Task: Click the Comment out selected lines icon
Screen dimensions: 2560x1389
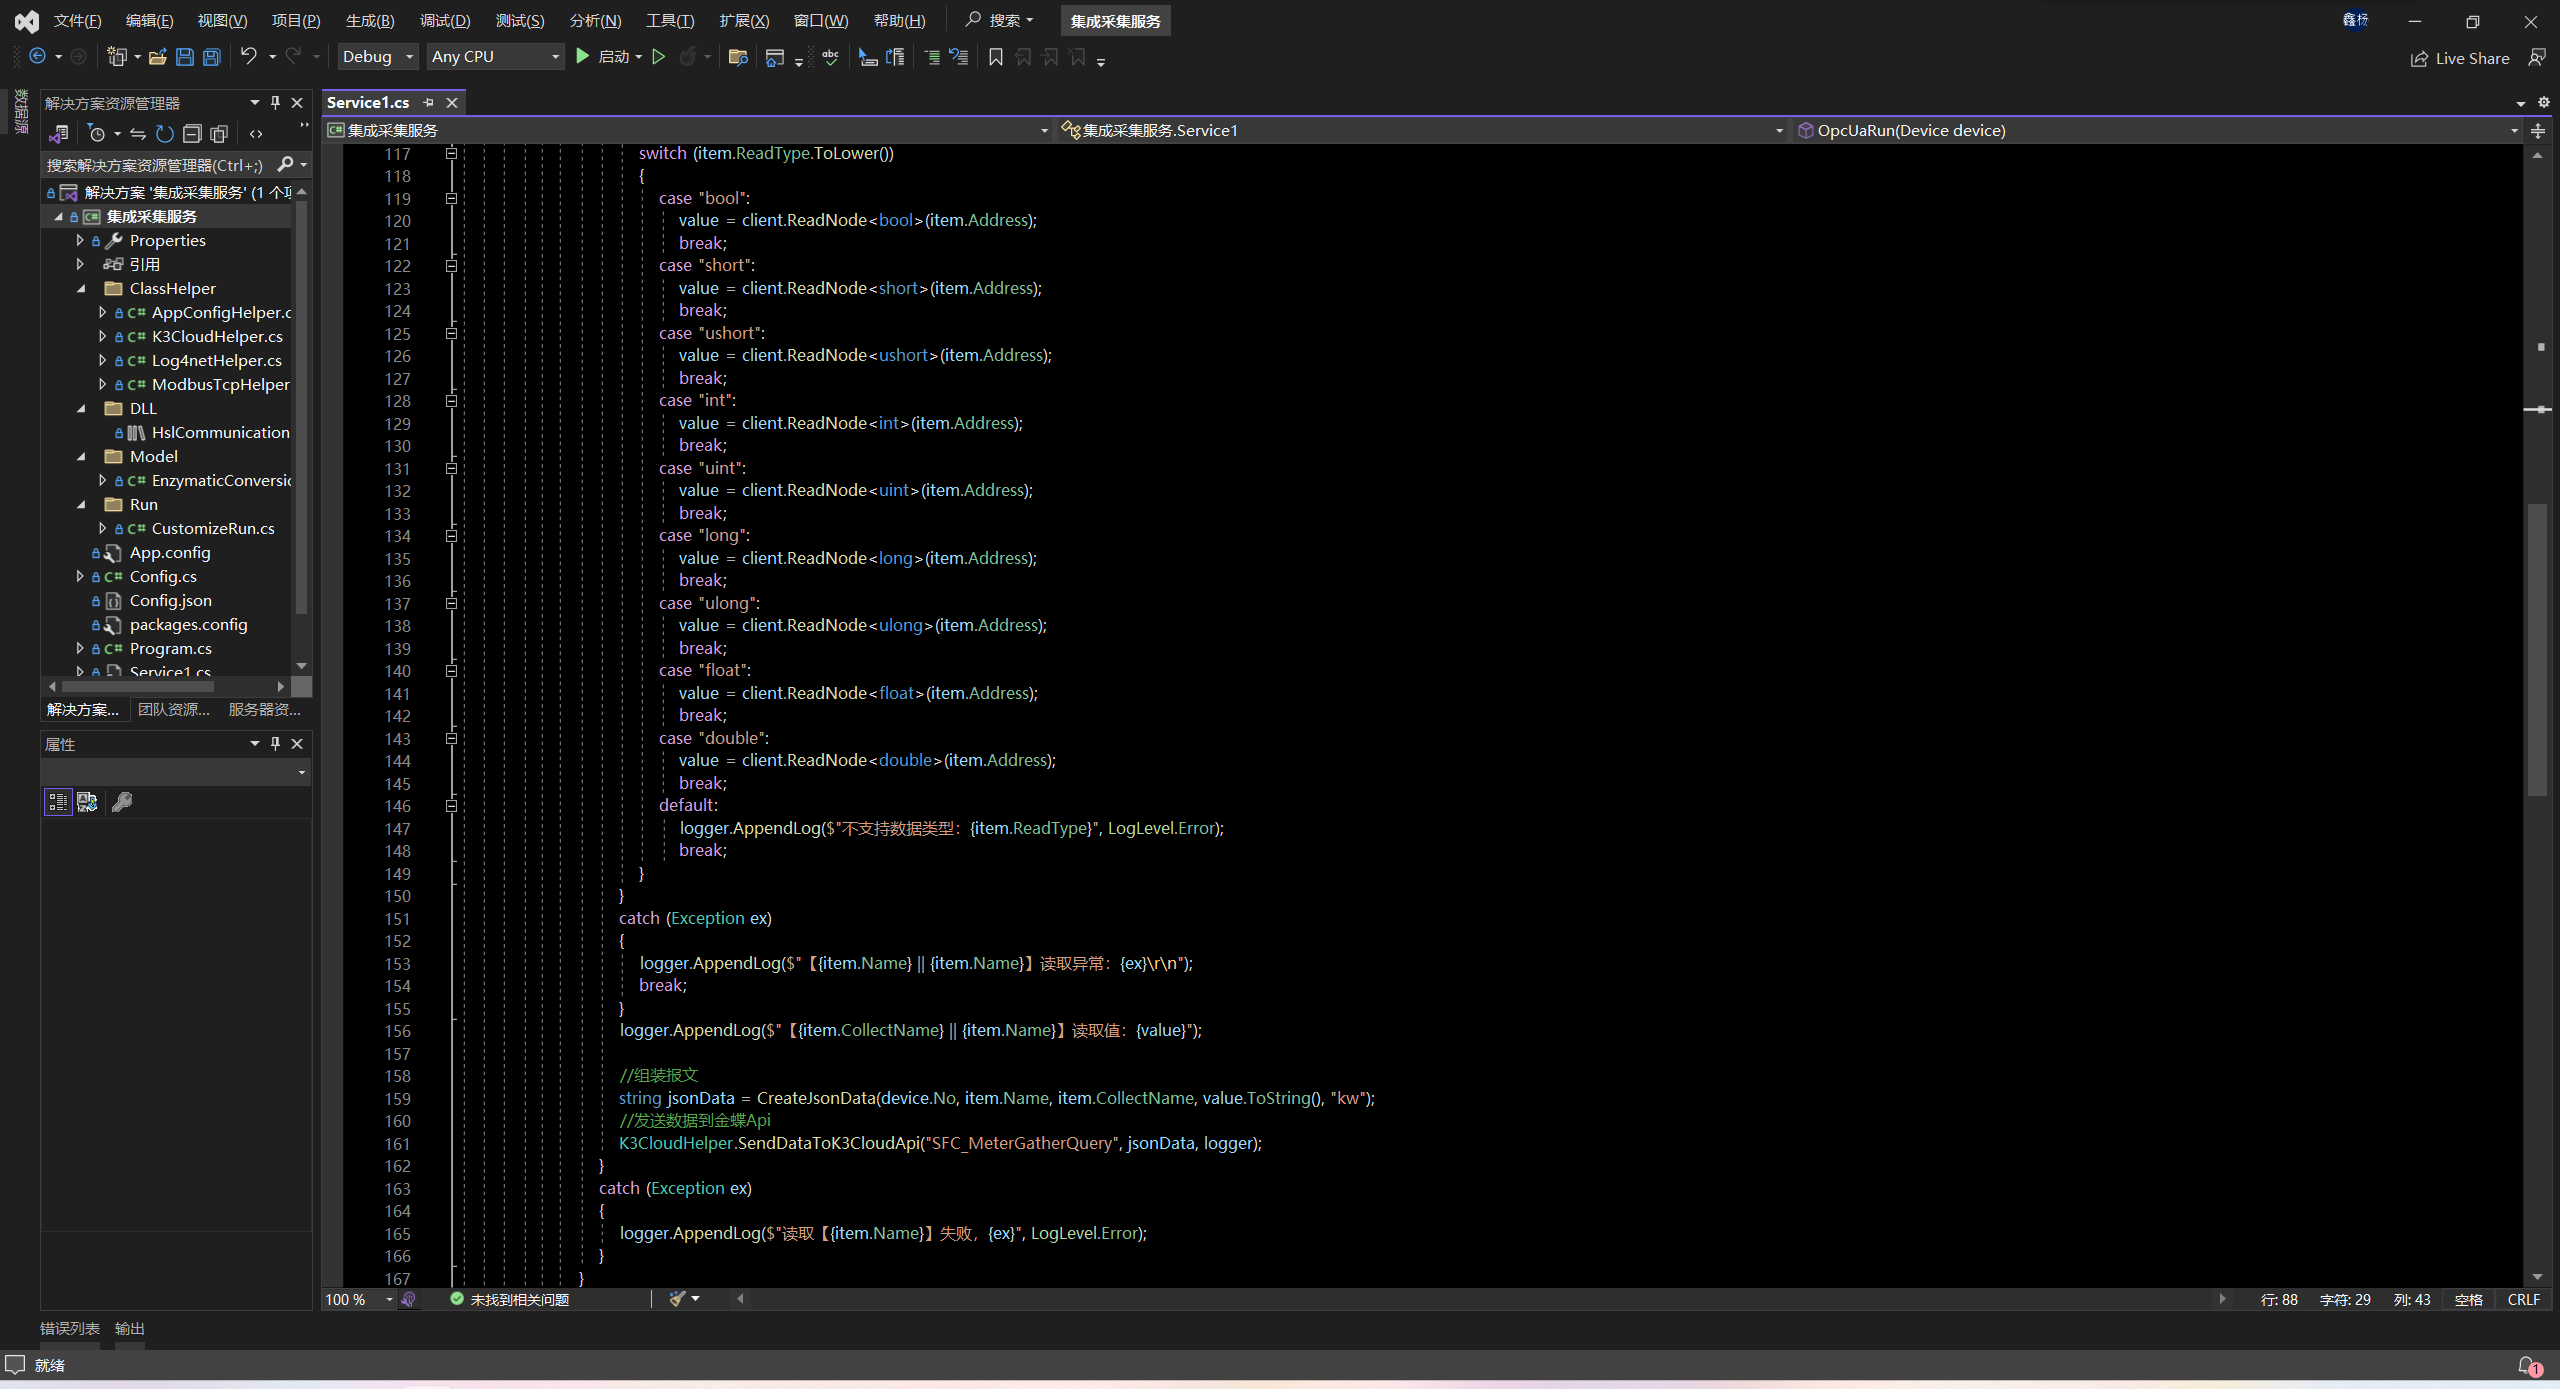Action: (x=932, y=57)
